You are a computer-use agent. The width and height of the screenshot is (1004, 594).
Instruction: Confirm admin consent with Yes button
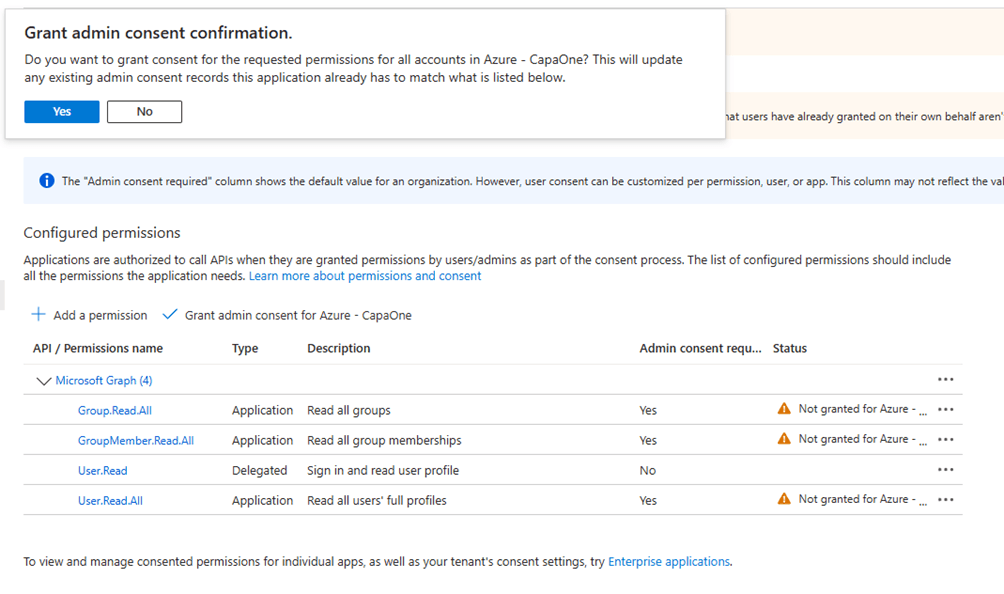pos(61,111)
